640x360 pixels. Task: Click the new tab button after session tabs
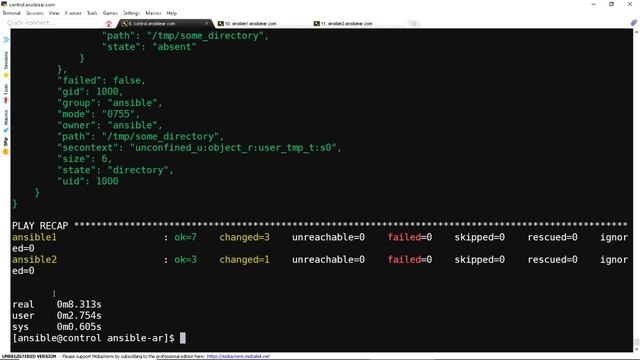point(413,24)
